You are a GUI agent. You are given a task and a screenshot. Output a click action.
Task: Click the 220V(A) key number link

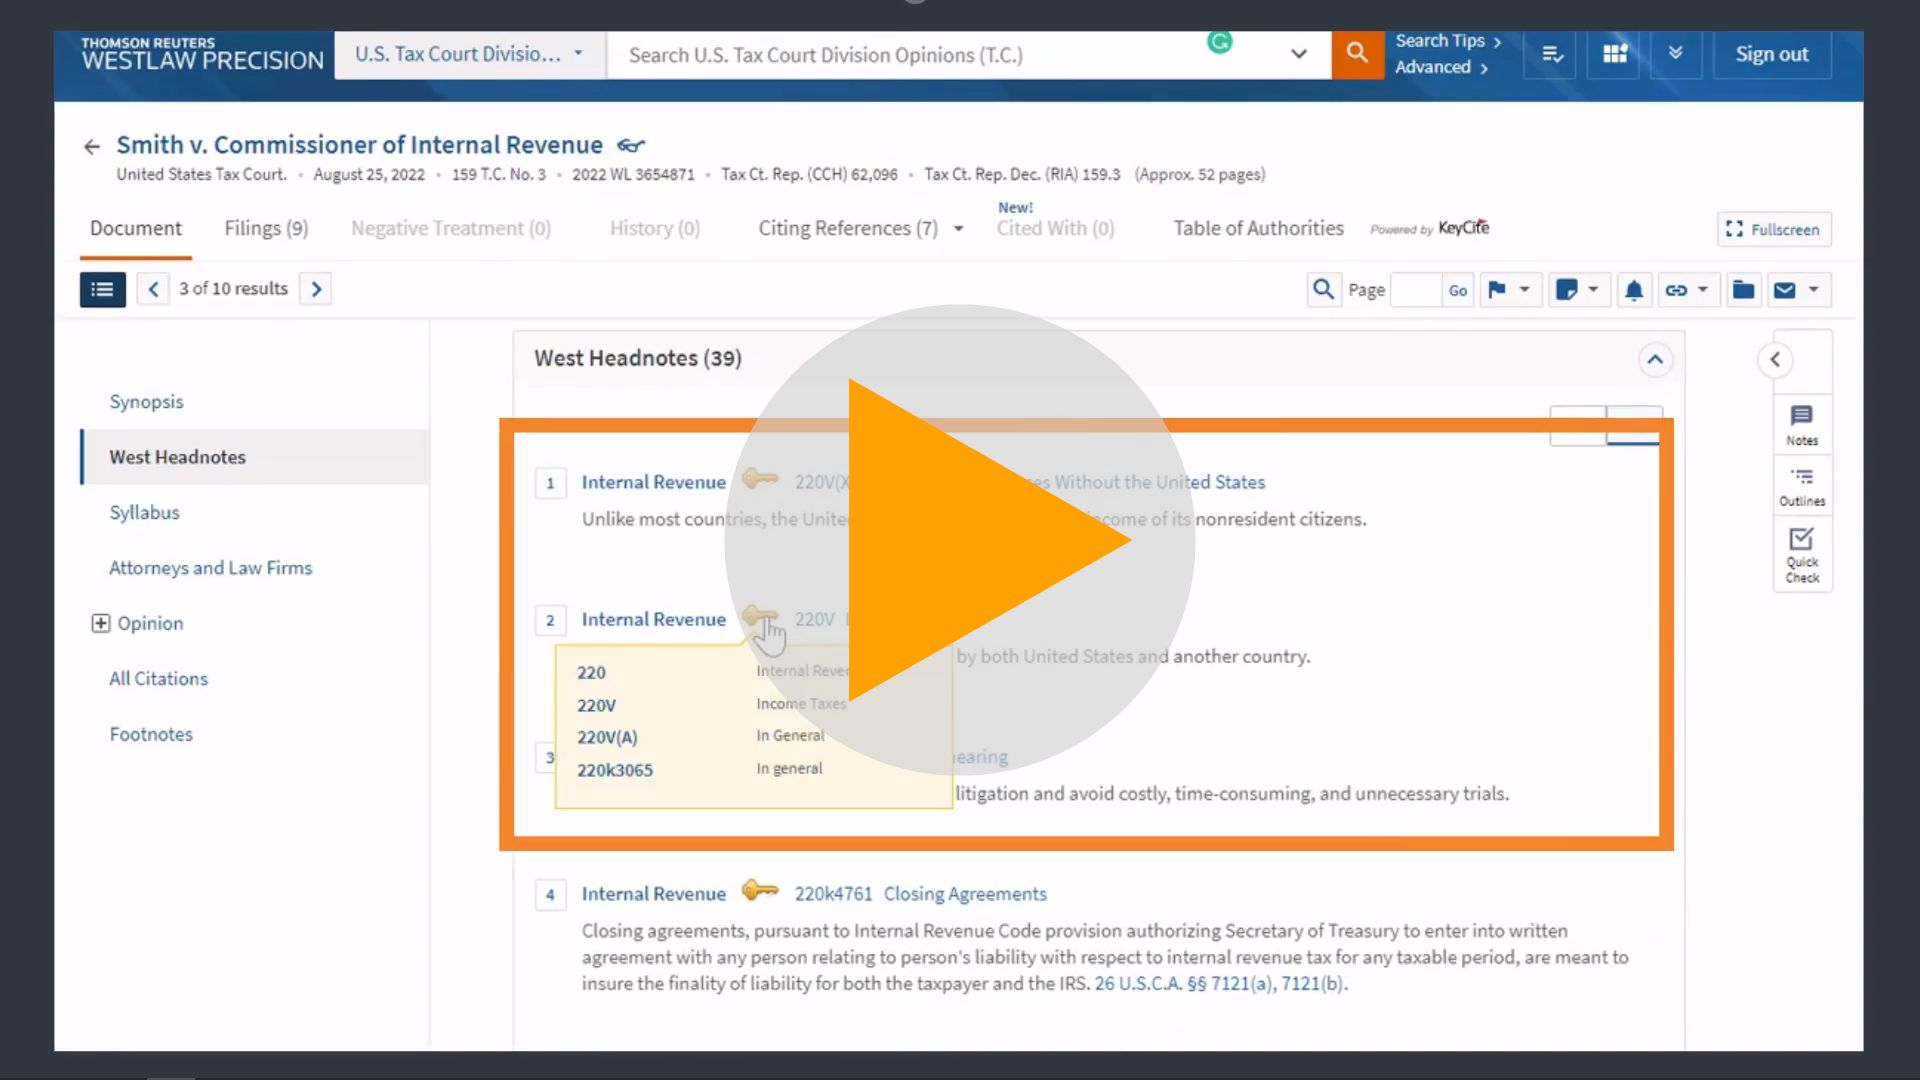[x=608, y=737]
